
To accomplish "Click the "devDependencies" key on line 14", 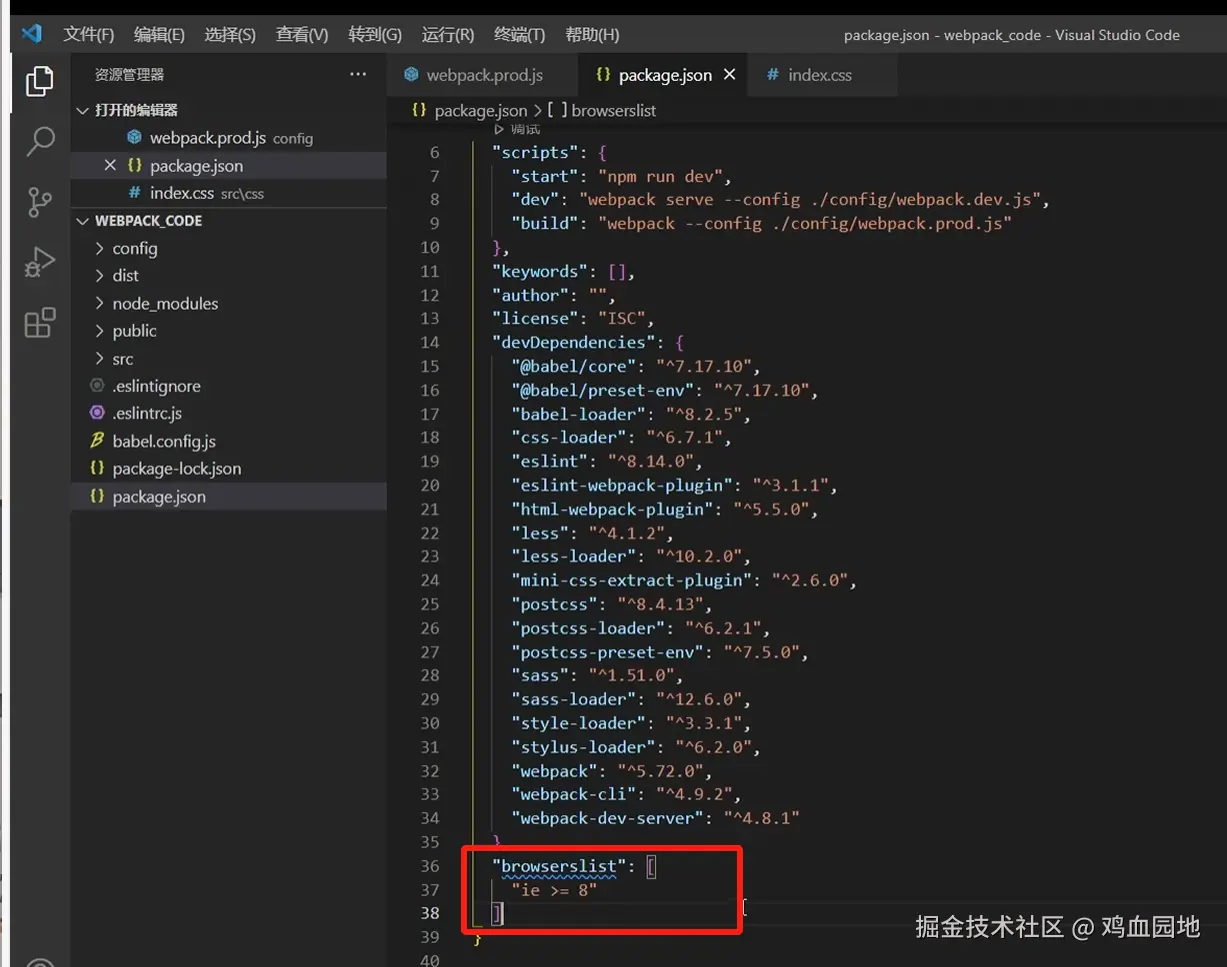I will 573,342.
